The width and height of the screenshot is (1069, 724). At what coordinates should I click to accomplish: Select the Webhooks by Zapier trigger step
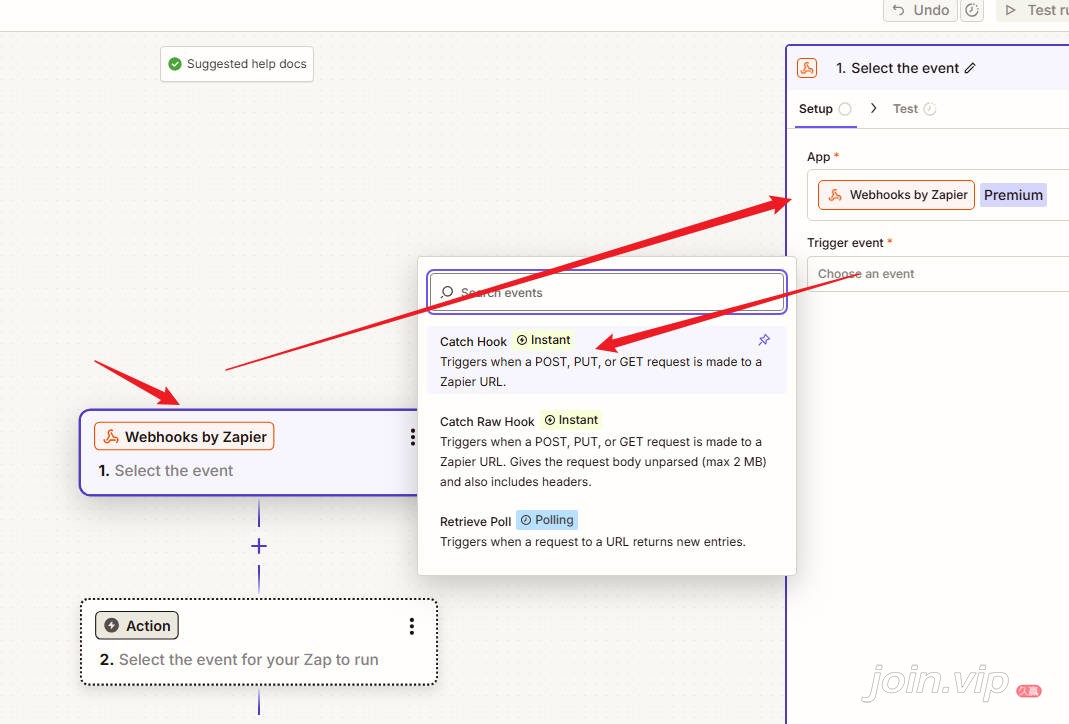coord(250,453)
